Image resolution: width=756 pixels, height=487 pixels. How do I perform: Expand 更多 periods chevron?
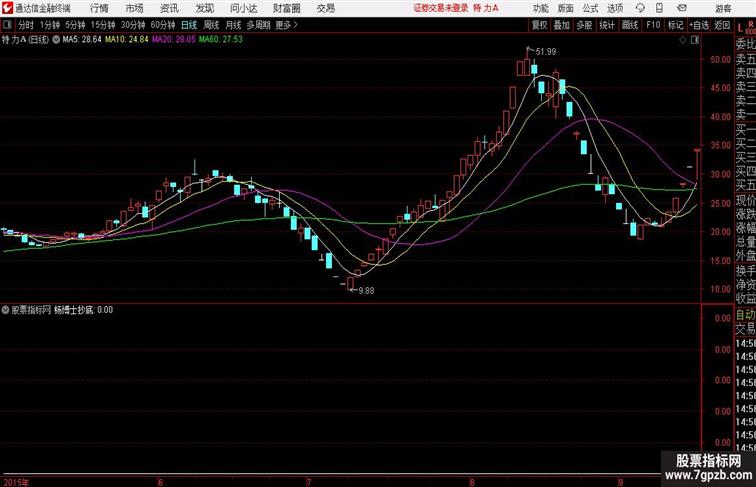click(x=296, y=25)
